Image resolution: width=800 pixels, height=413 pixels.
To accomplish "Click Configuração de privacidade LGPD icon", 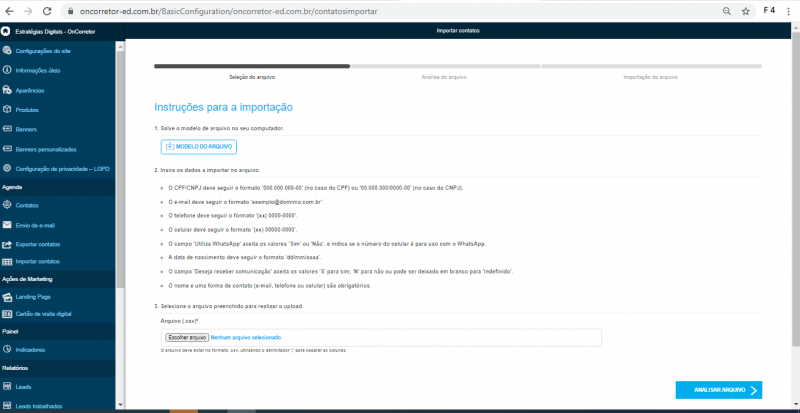I will point(7,168).
